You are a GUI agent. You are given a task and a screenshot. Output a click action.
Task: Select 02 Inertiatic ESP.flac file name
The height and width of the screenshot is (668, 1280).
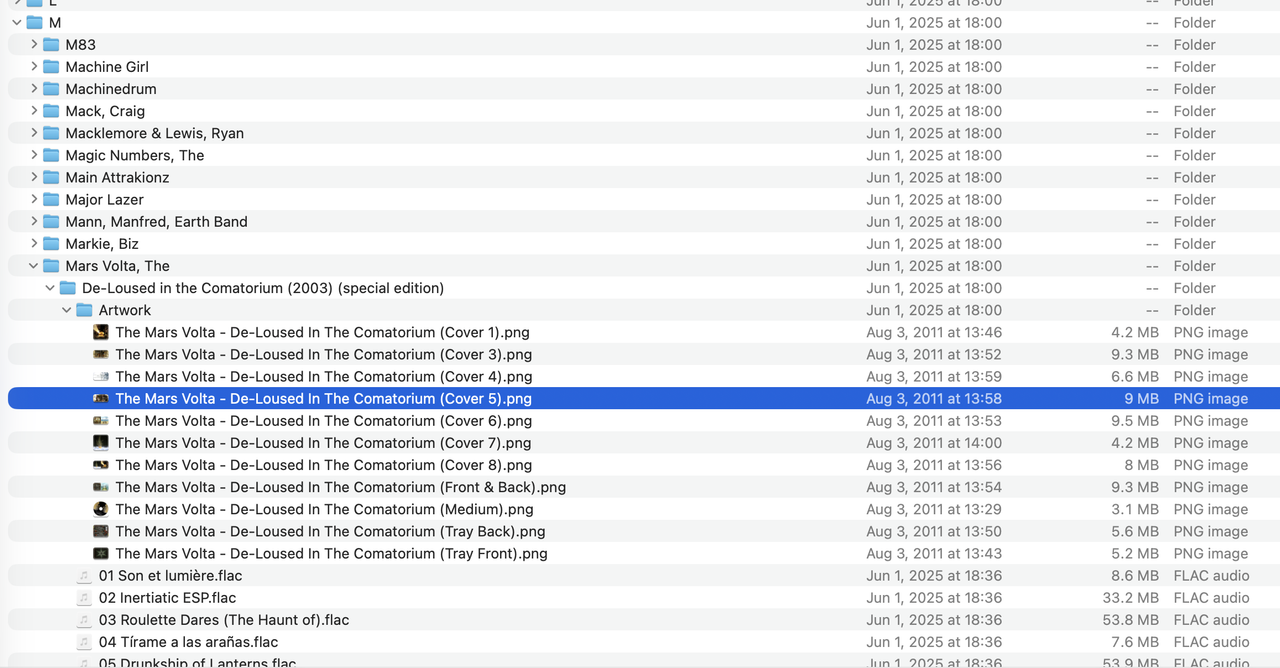(x=167, y=597)
